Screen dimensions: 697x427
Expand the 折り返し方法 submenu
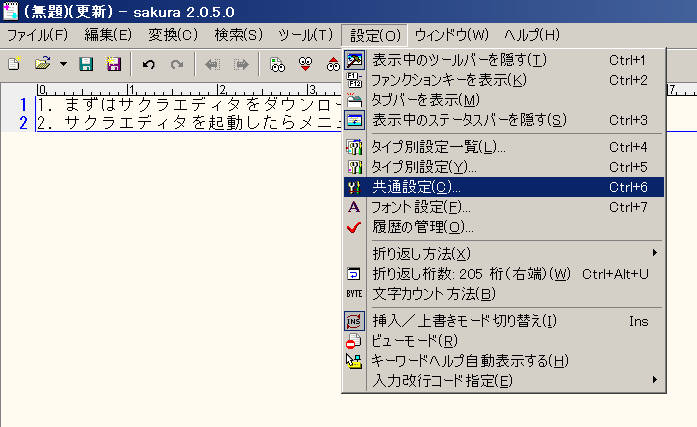(x=421, y=252)
